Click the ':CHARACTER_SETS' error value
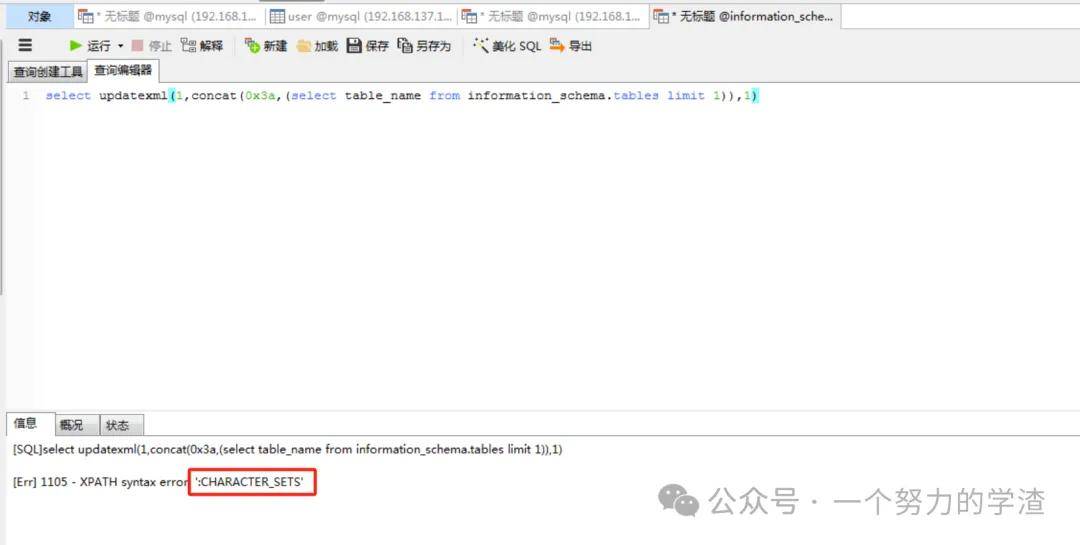Screen dimensions: 1080x545 tap(249, 482)
